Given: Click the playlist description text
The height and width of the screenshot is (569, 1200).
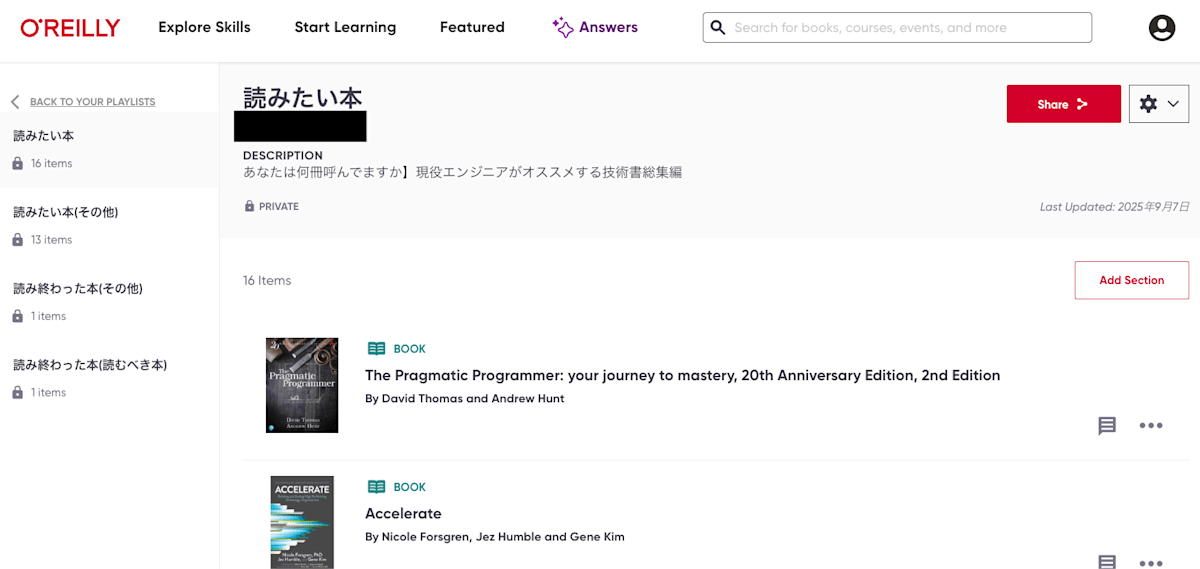Looking at the screenshot, I should pos(462,172).
